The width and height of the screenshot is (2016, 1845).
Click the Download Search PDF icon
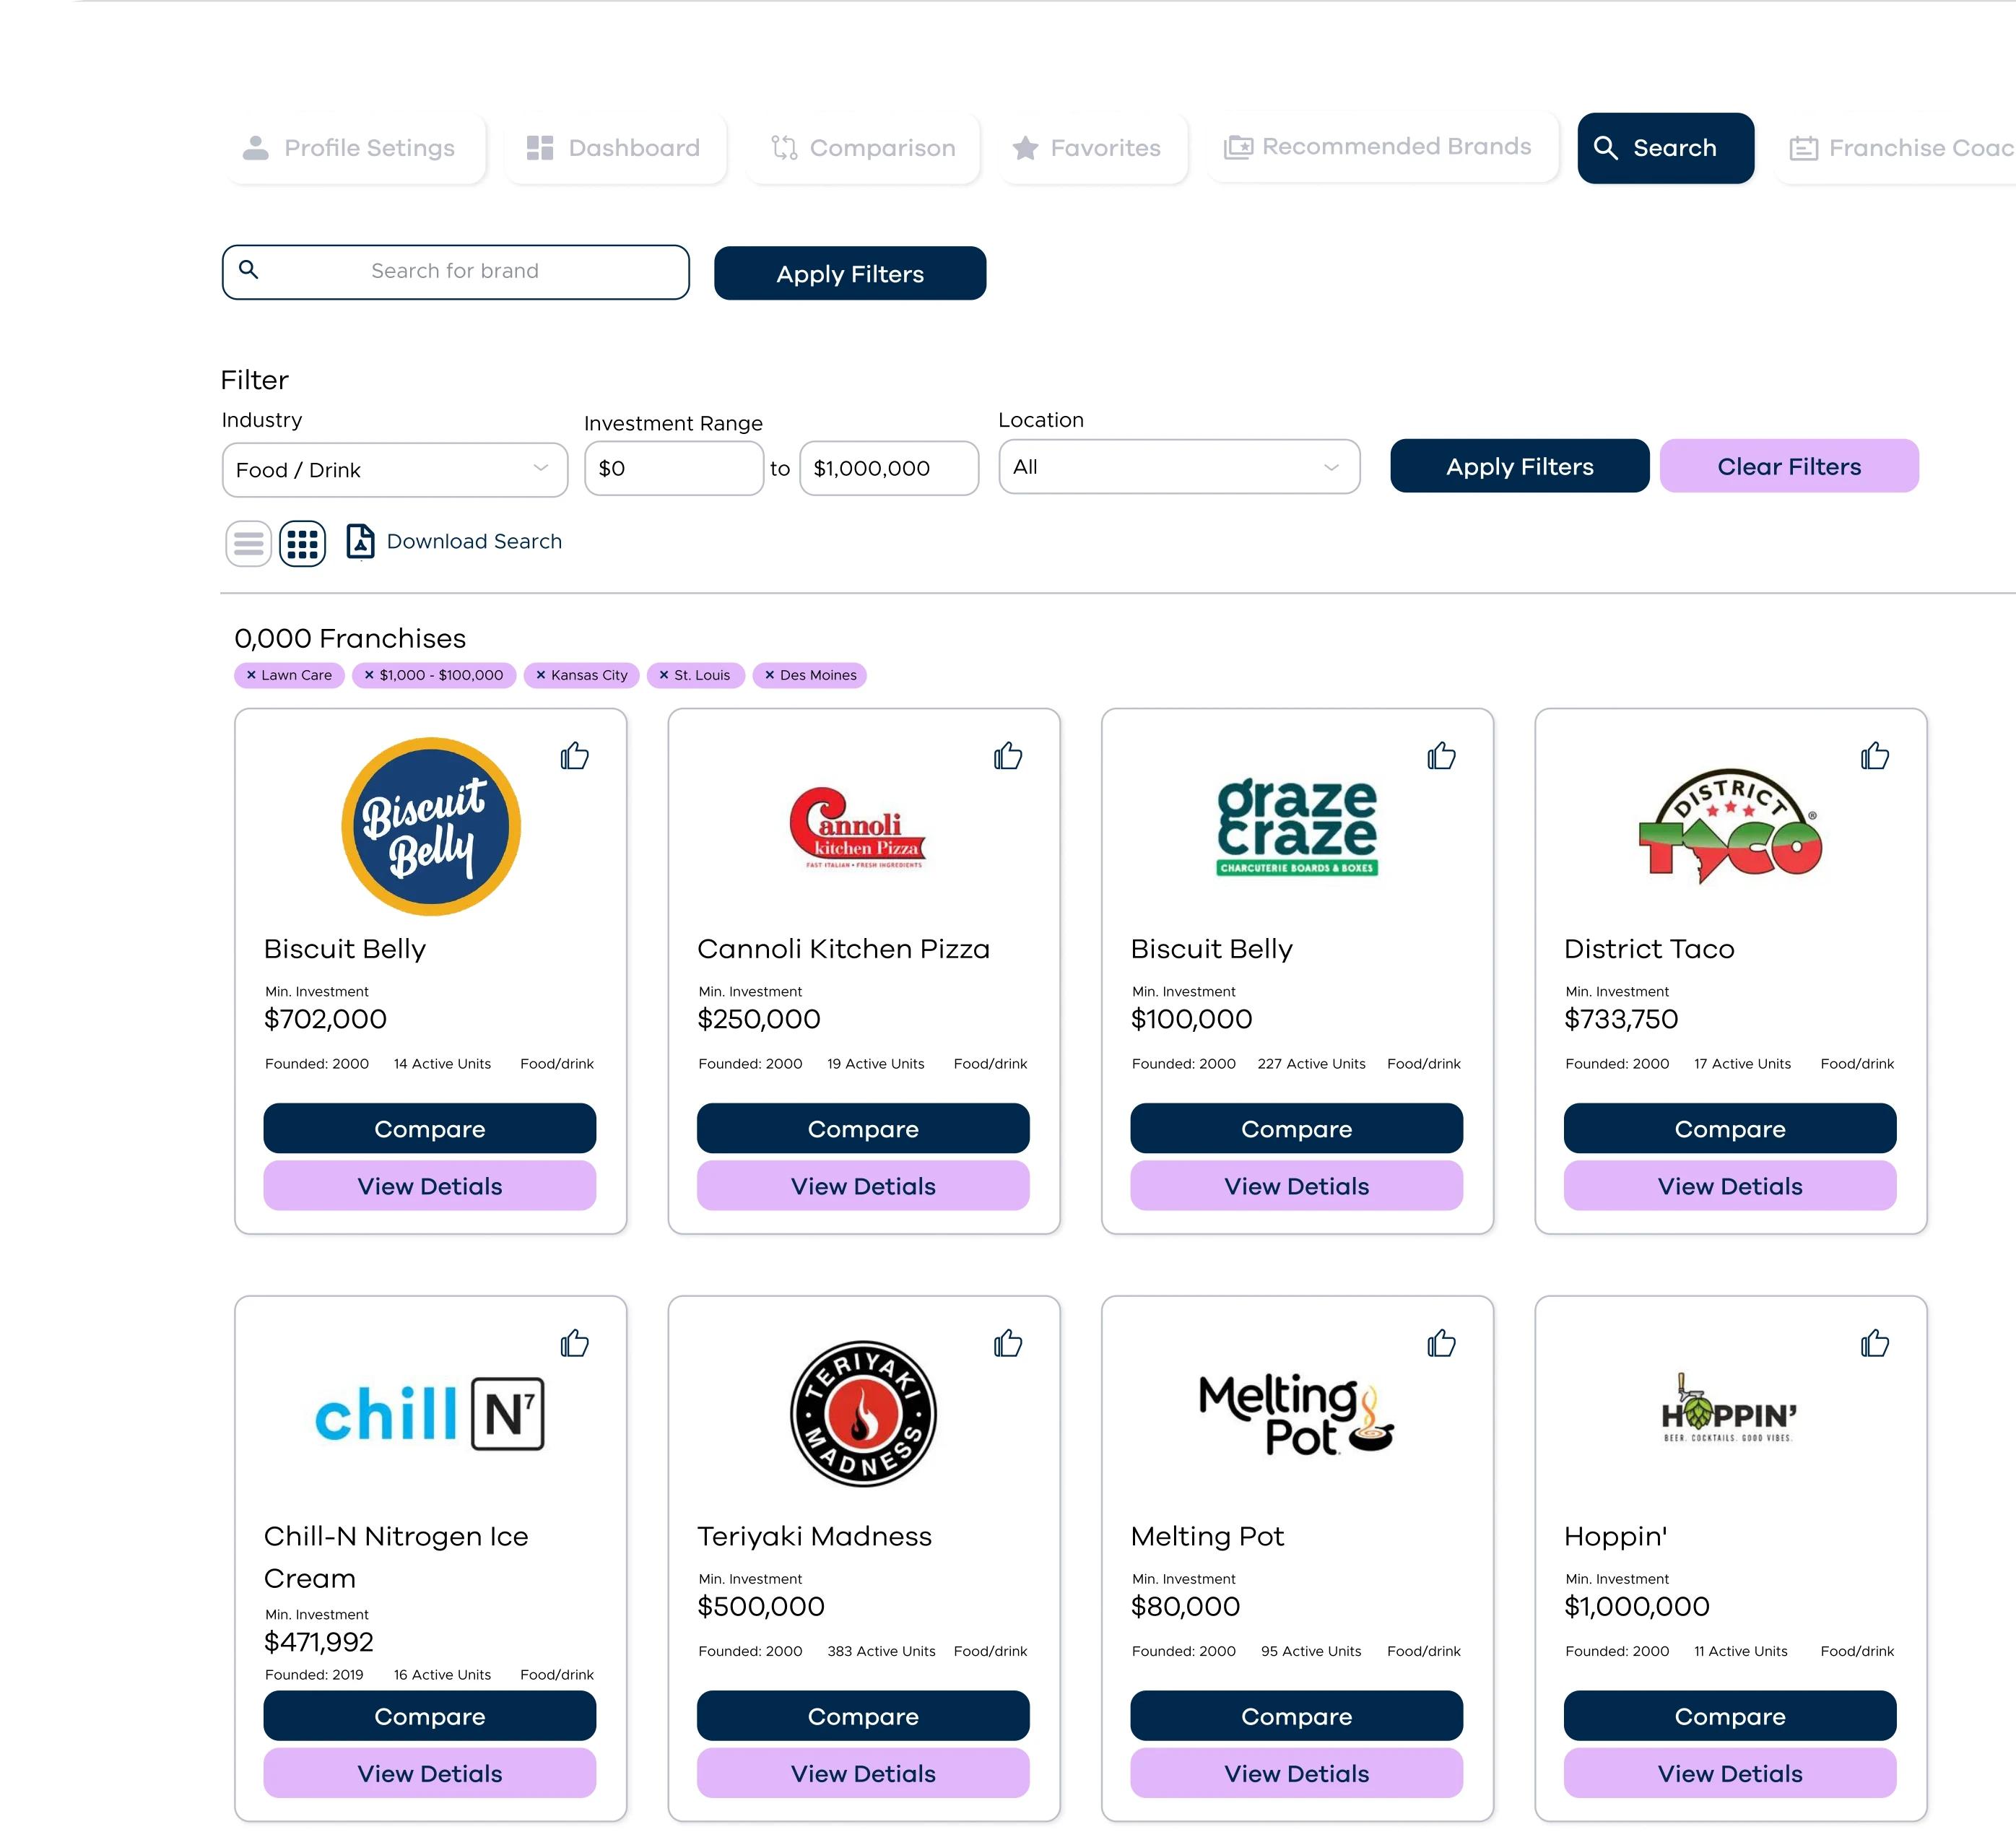click(x=360, y=541)
